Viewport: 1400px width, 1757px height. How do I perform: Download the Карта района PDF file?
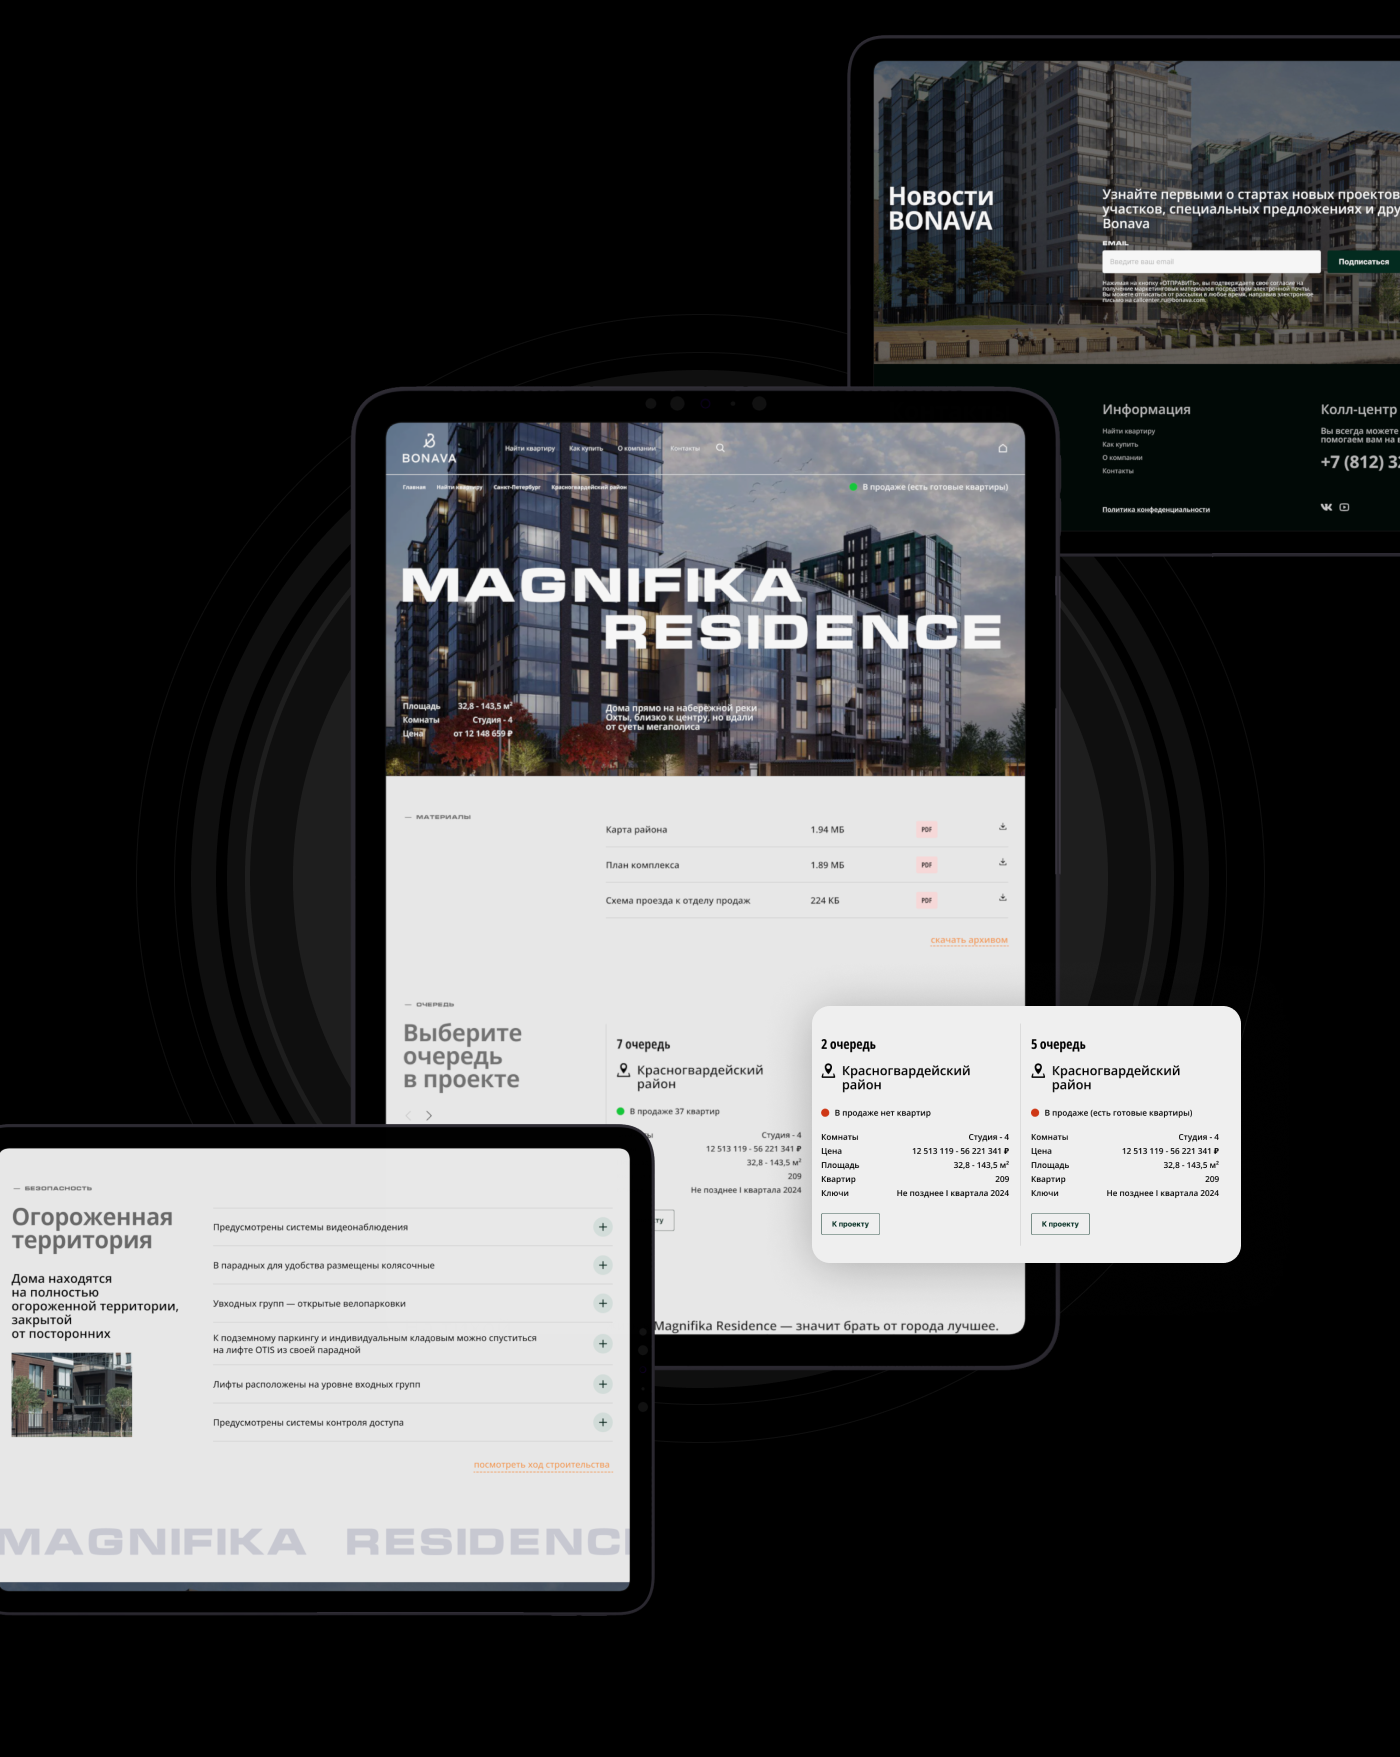1002,827
